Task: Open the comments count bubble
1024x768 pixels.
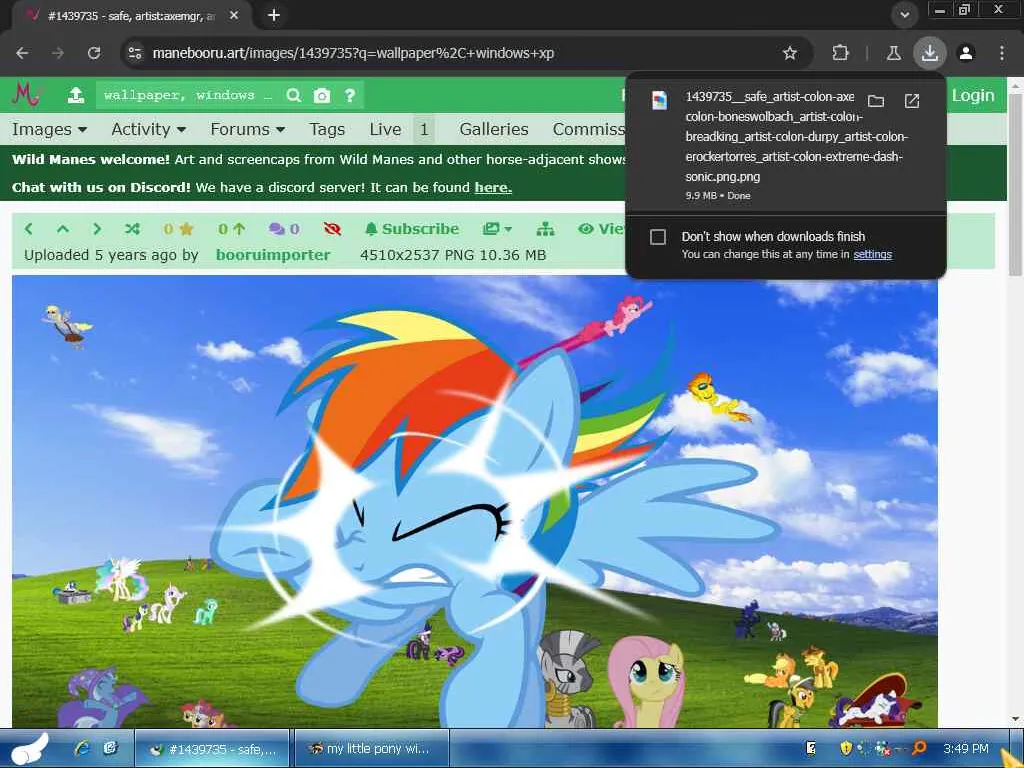Action: point(284,229)
